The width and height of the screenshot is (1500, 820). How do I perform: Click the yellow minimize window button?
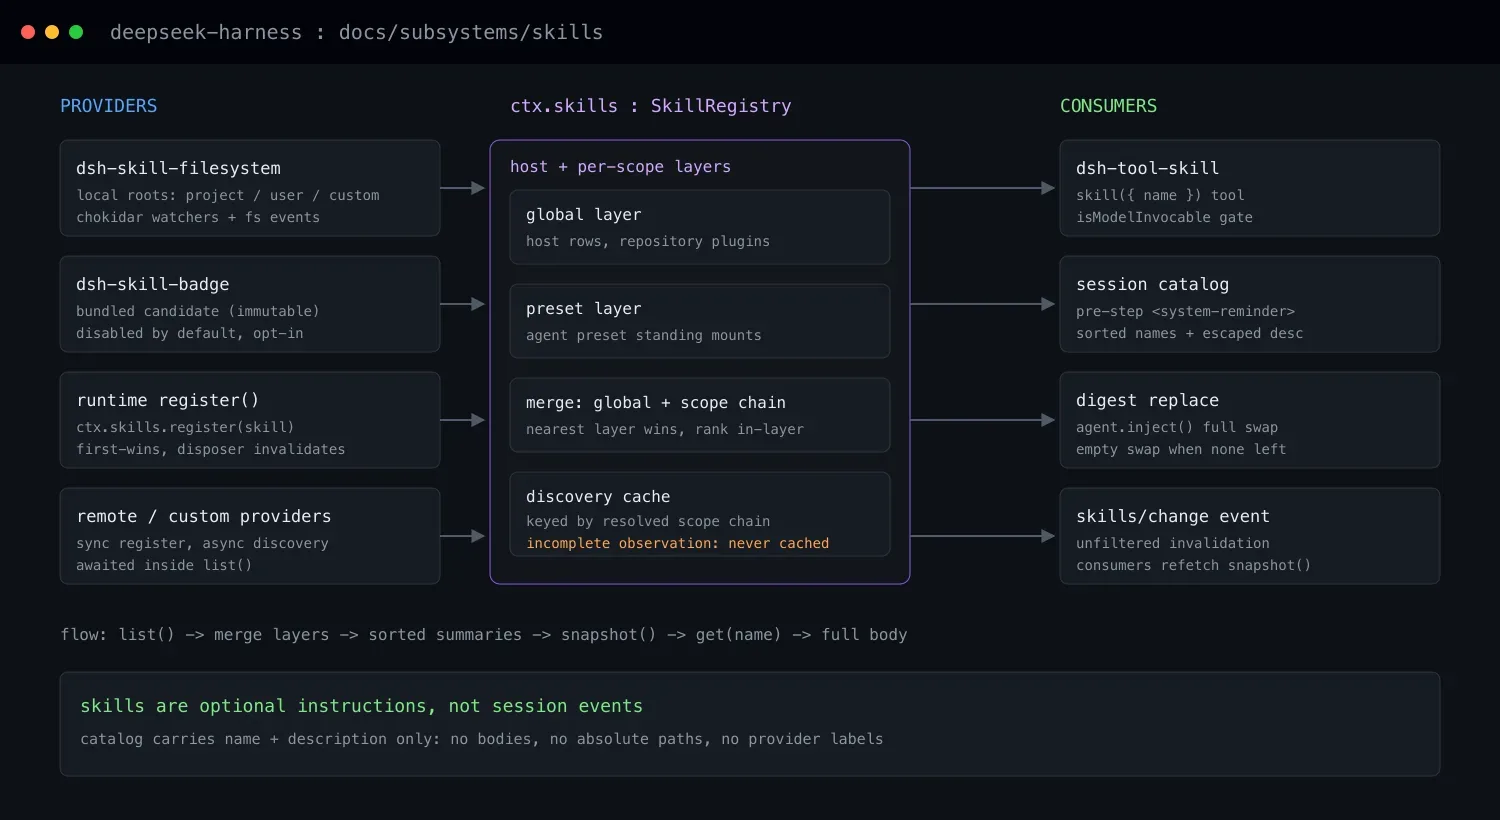pos(52,32)
